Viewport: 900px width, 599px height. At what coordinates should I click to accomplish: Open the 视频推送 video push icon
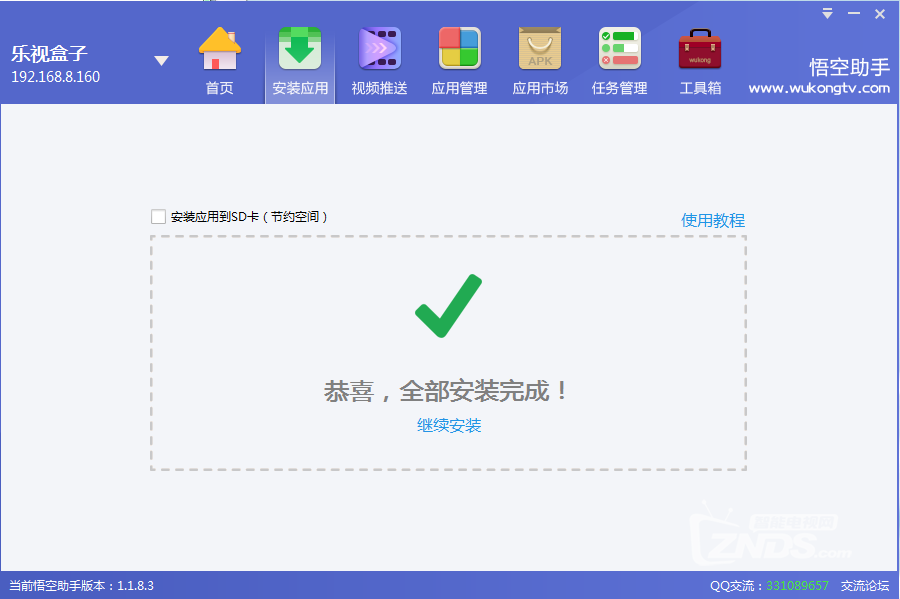click(x=379, y=49)
